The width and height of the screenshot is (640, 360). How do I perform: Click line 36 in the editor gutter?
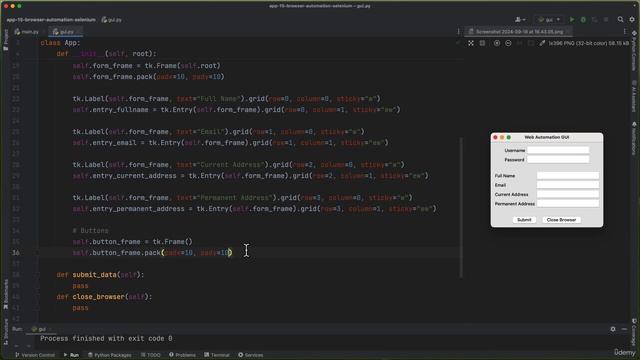[x=15, y=253]
